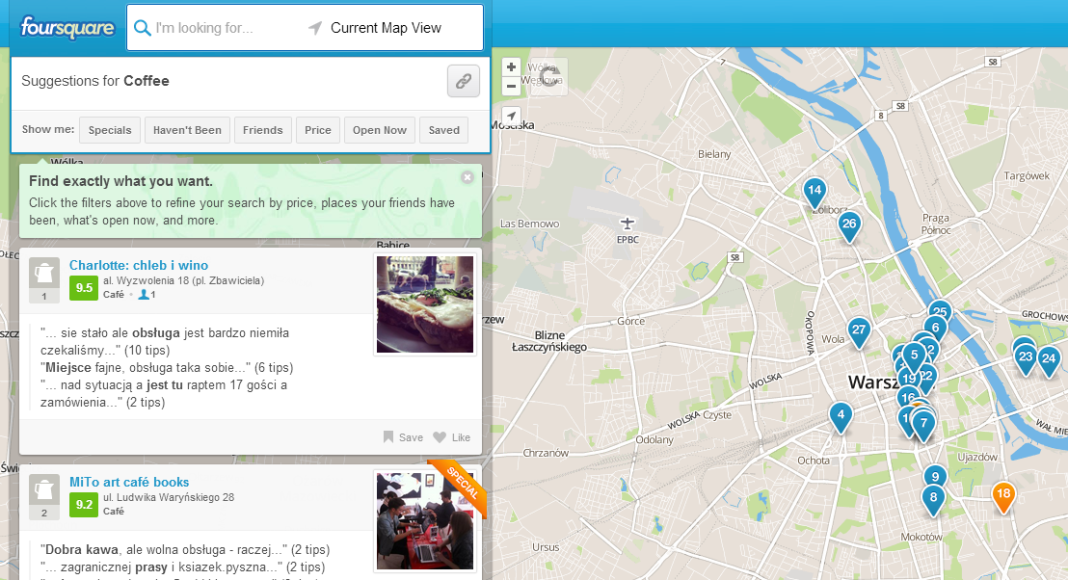The width and height of the screenshot is (1068, 580).
Task: Click the 'sie stało ale obsługa' tip text
Action: (164, 342)
